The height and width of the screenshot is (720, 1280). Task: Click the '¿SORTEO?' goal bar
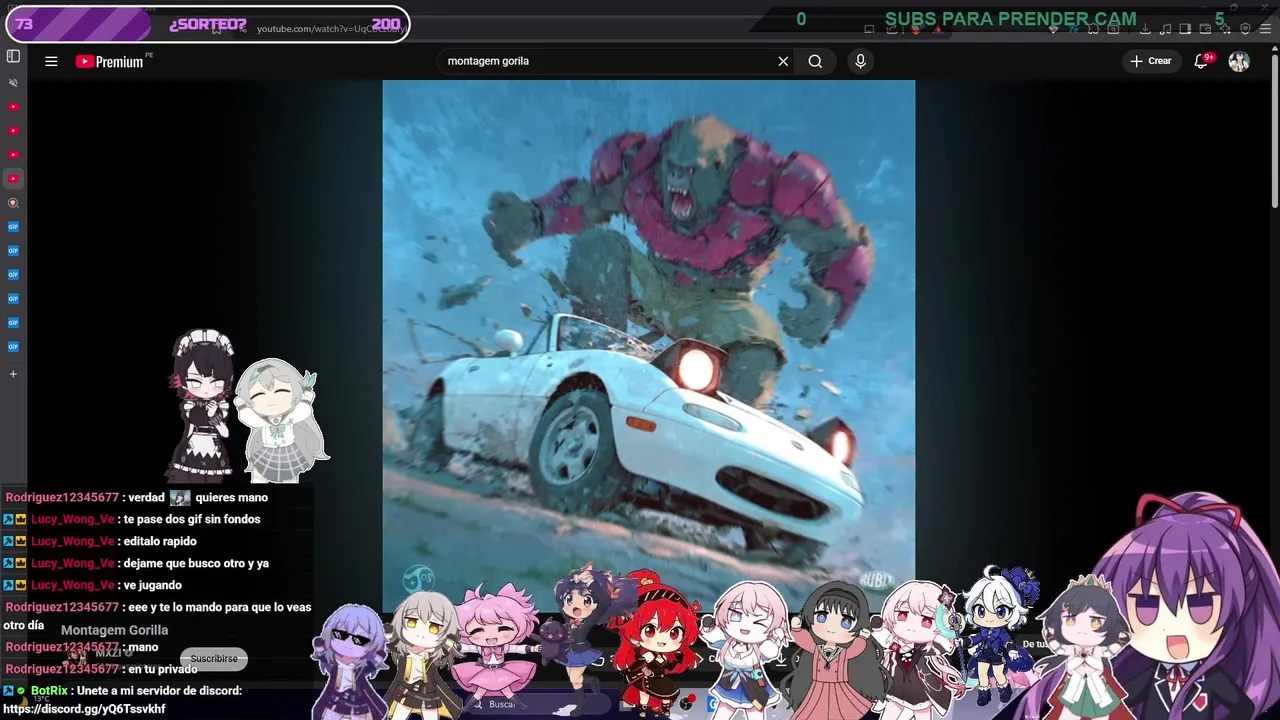click(x=208, y=24)
